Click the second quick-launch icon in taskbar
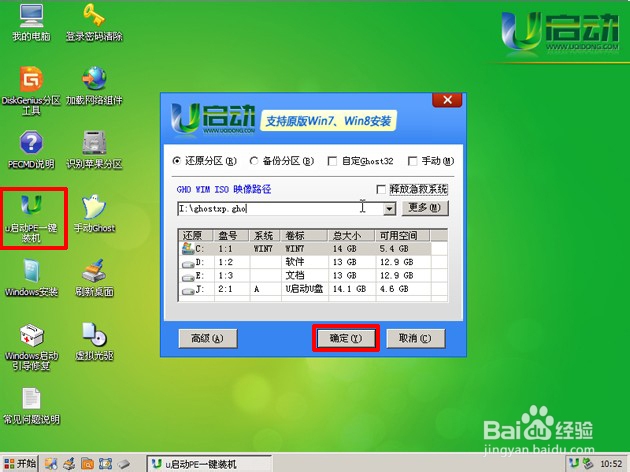Image resolution: width=630 pixels, height=472 pixels. (70, 464)
